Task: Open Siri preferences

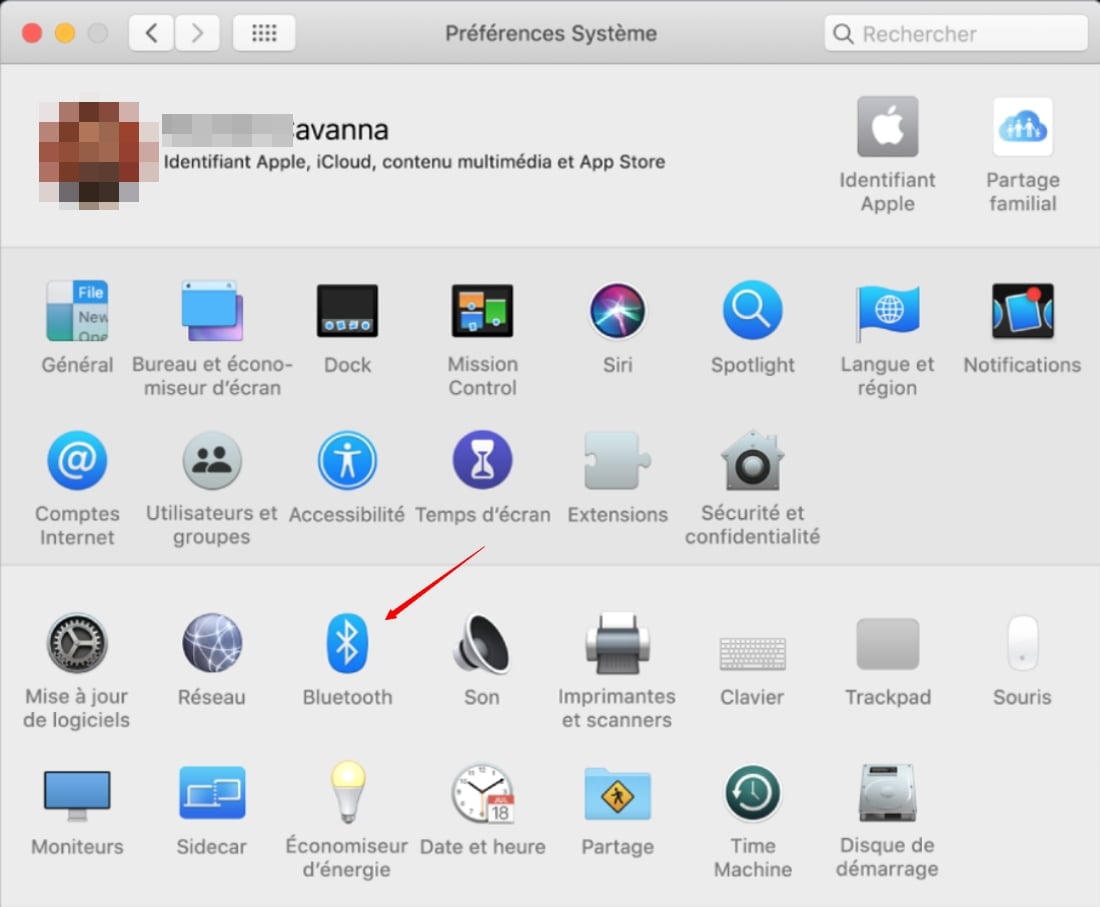Action: (x=617, y=311)
